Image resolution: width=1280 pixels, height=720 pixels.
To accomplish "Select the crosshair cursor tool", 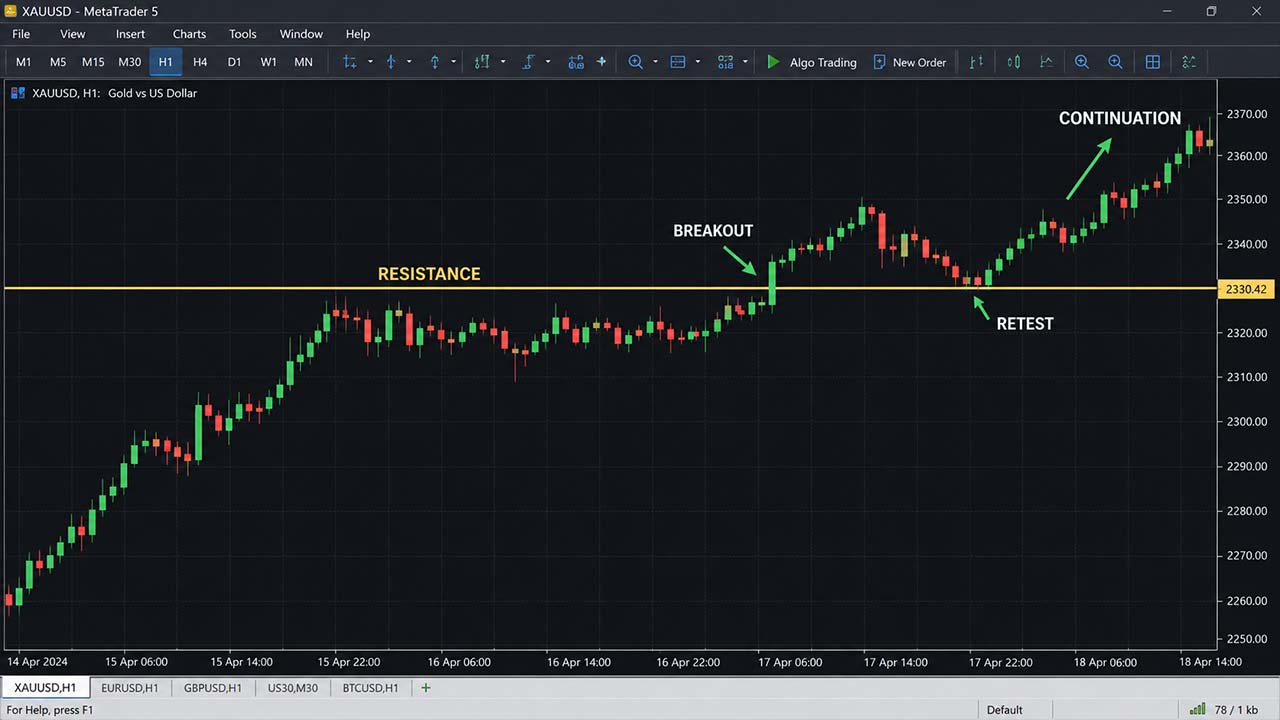I will tap(349, 62).
